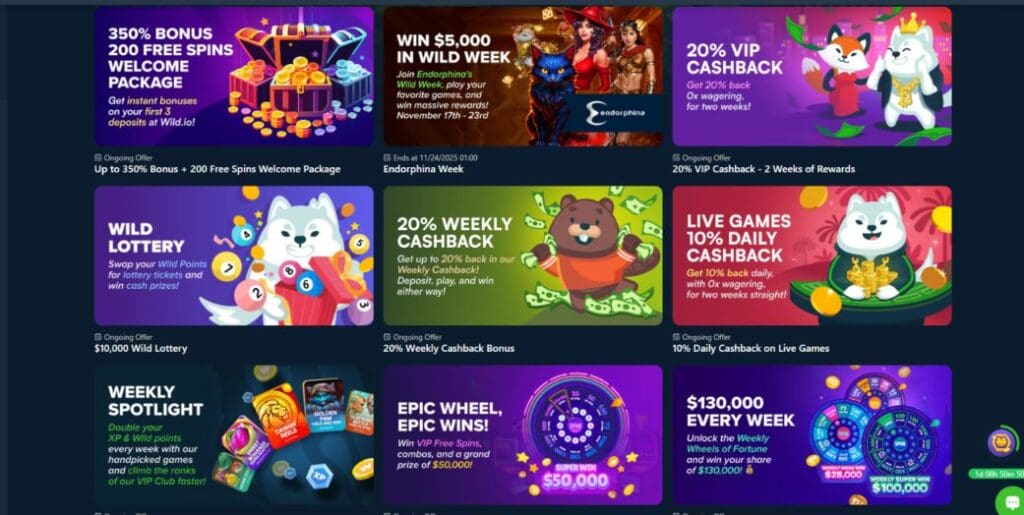This screenshot has width=1024, height=515.
Task: Open the live chat bubble icon
Action: point(1010,501)
